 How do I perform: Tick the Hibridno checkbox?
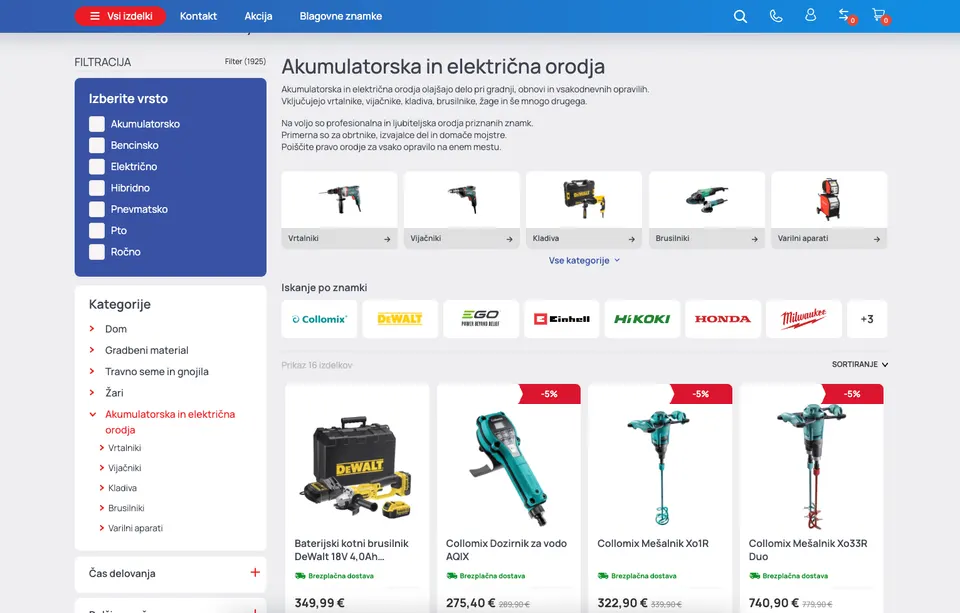tap(97, 188)
